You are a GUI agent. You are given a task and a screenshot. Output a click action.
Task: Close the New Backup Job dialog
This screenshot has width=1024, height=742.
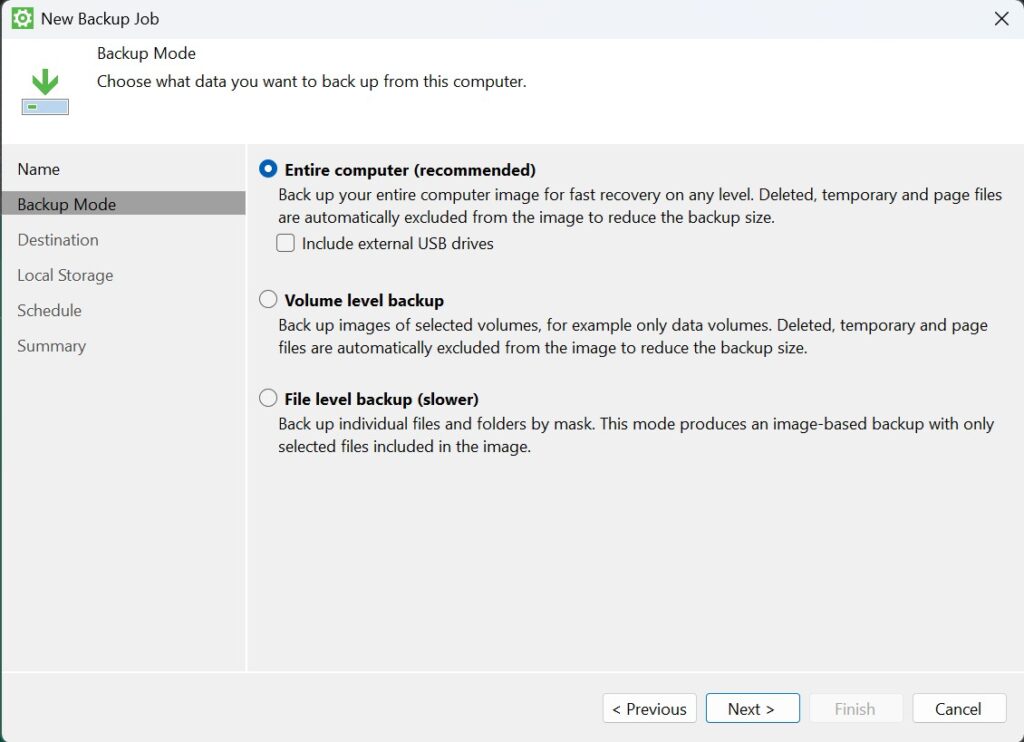1002,18
